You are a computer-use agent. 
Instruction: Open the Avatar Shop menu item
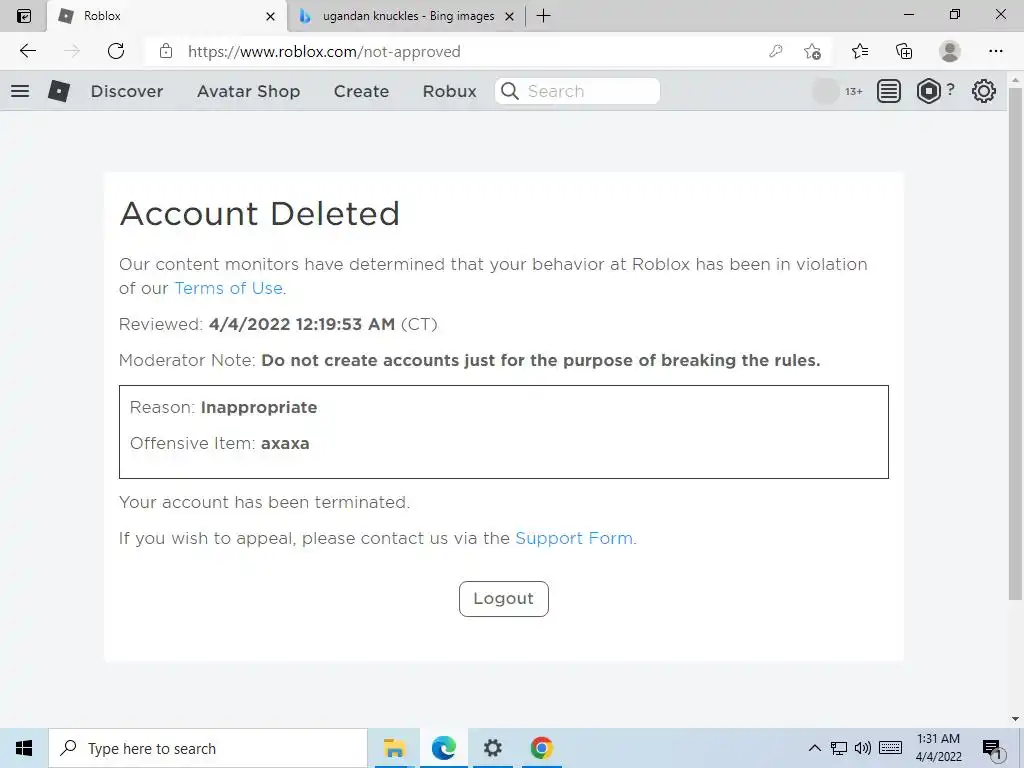[248, 91]
